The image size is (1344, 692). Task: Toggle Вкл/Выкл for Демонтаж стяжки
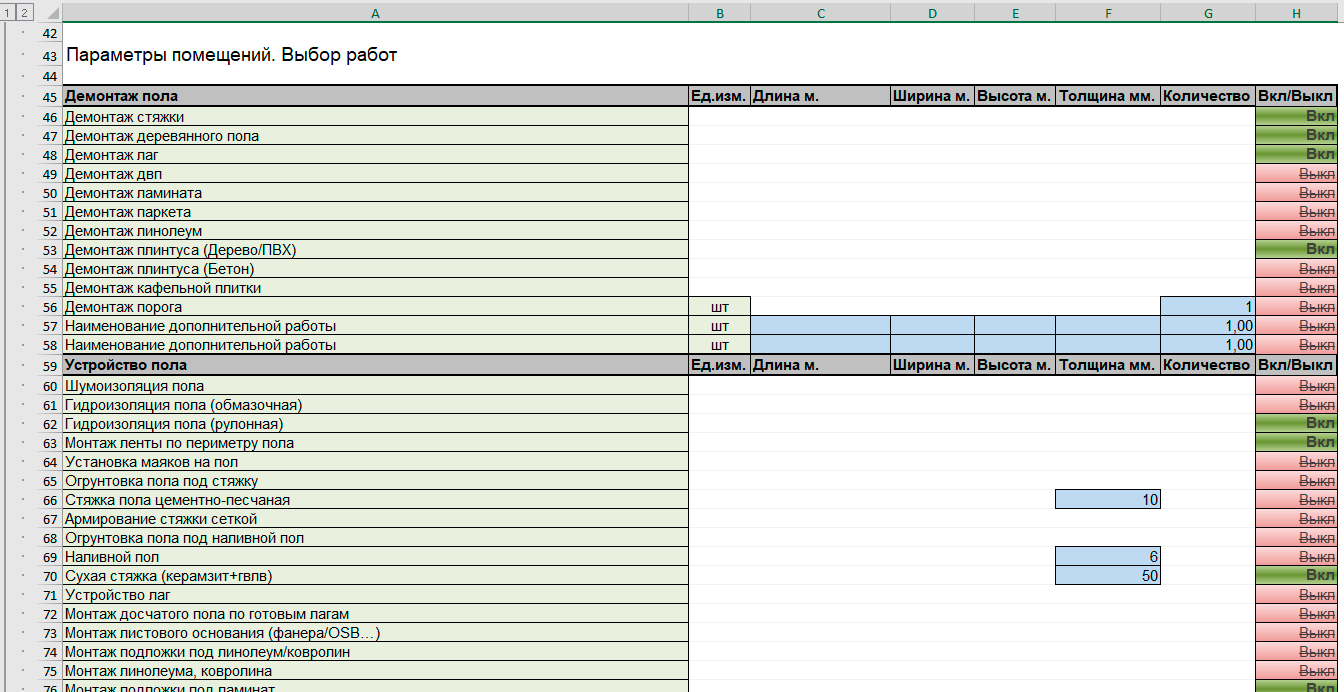1295,117
